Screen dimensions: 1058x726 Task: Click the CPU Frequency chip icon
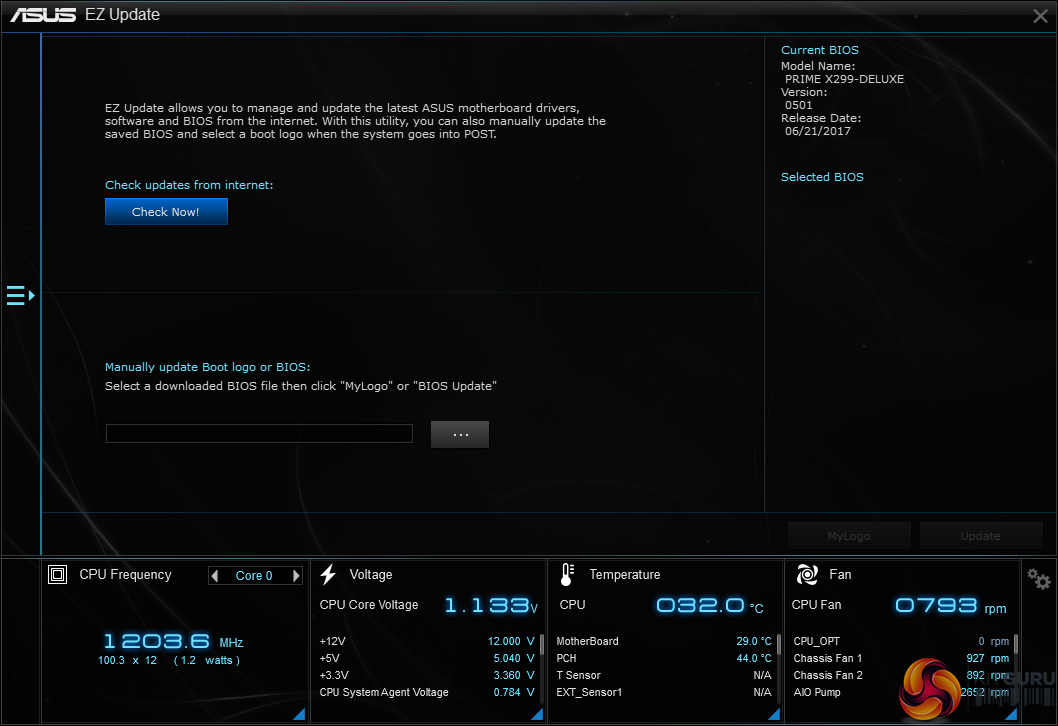coord(57,574)
